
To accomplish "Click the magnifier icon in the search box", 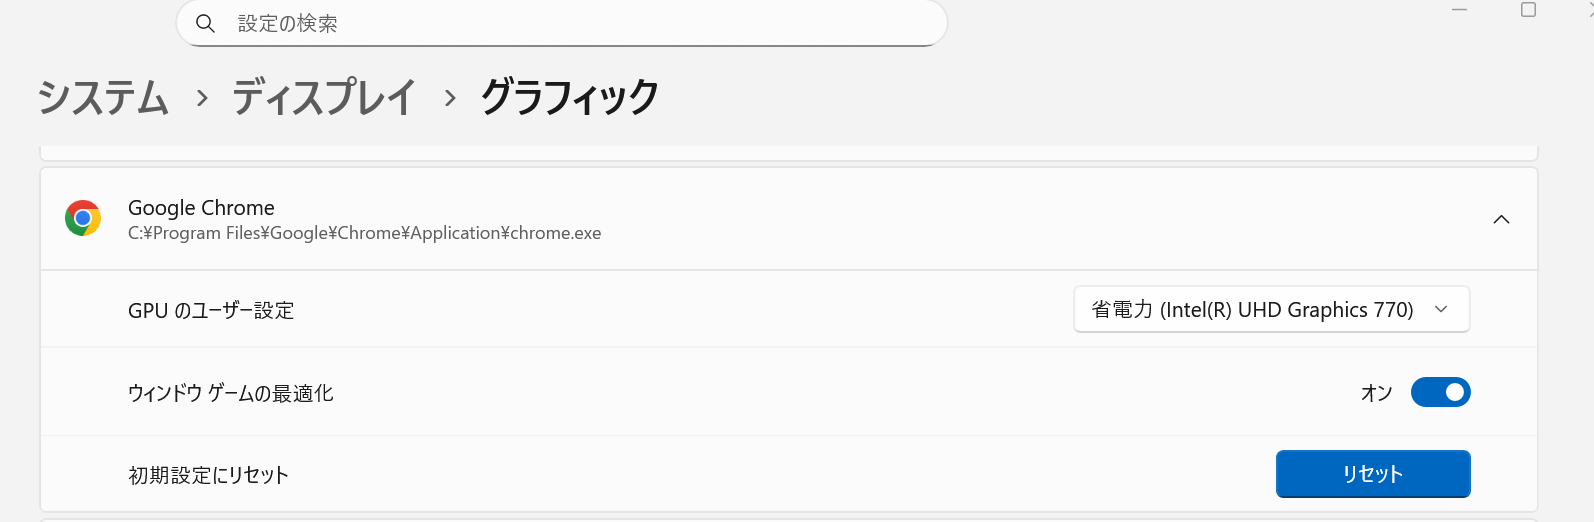I will click(205, 23).
